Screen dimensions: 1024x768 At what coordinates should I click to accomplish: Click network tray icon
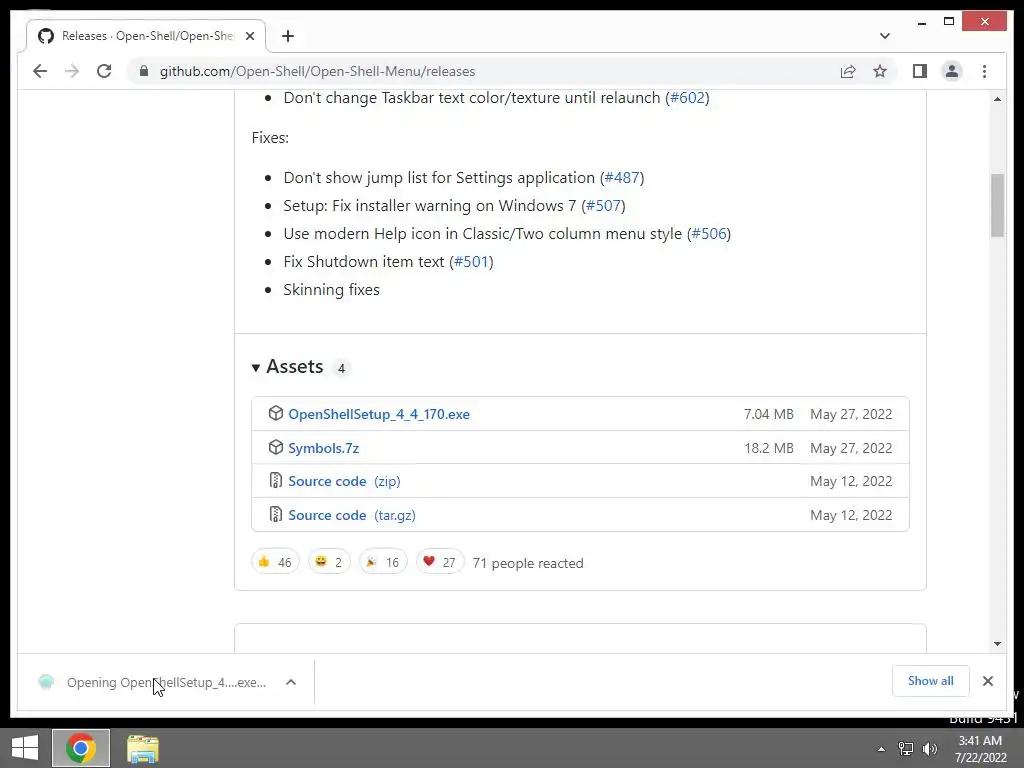coord(905,749)
